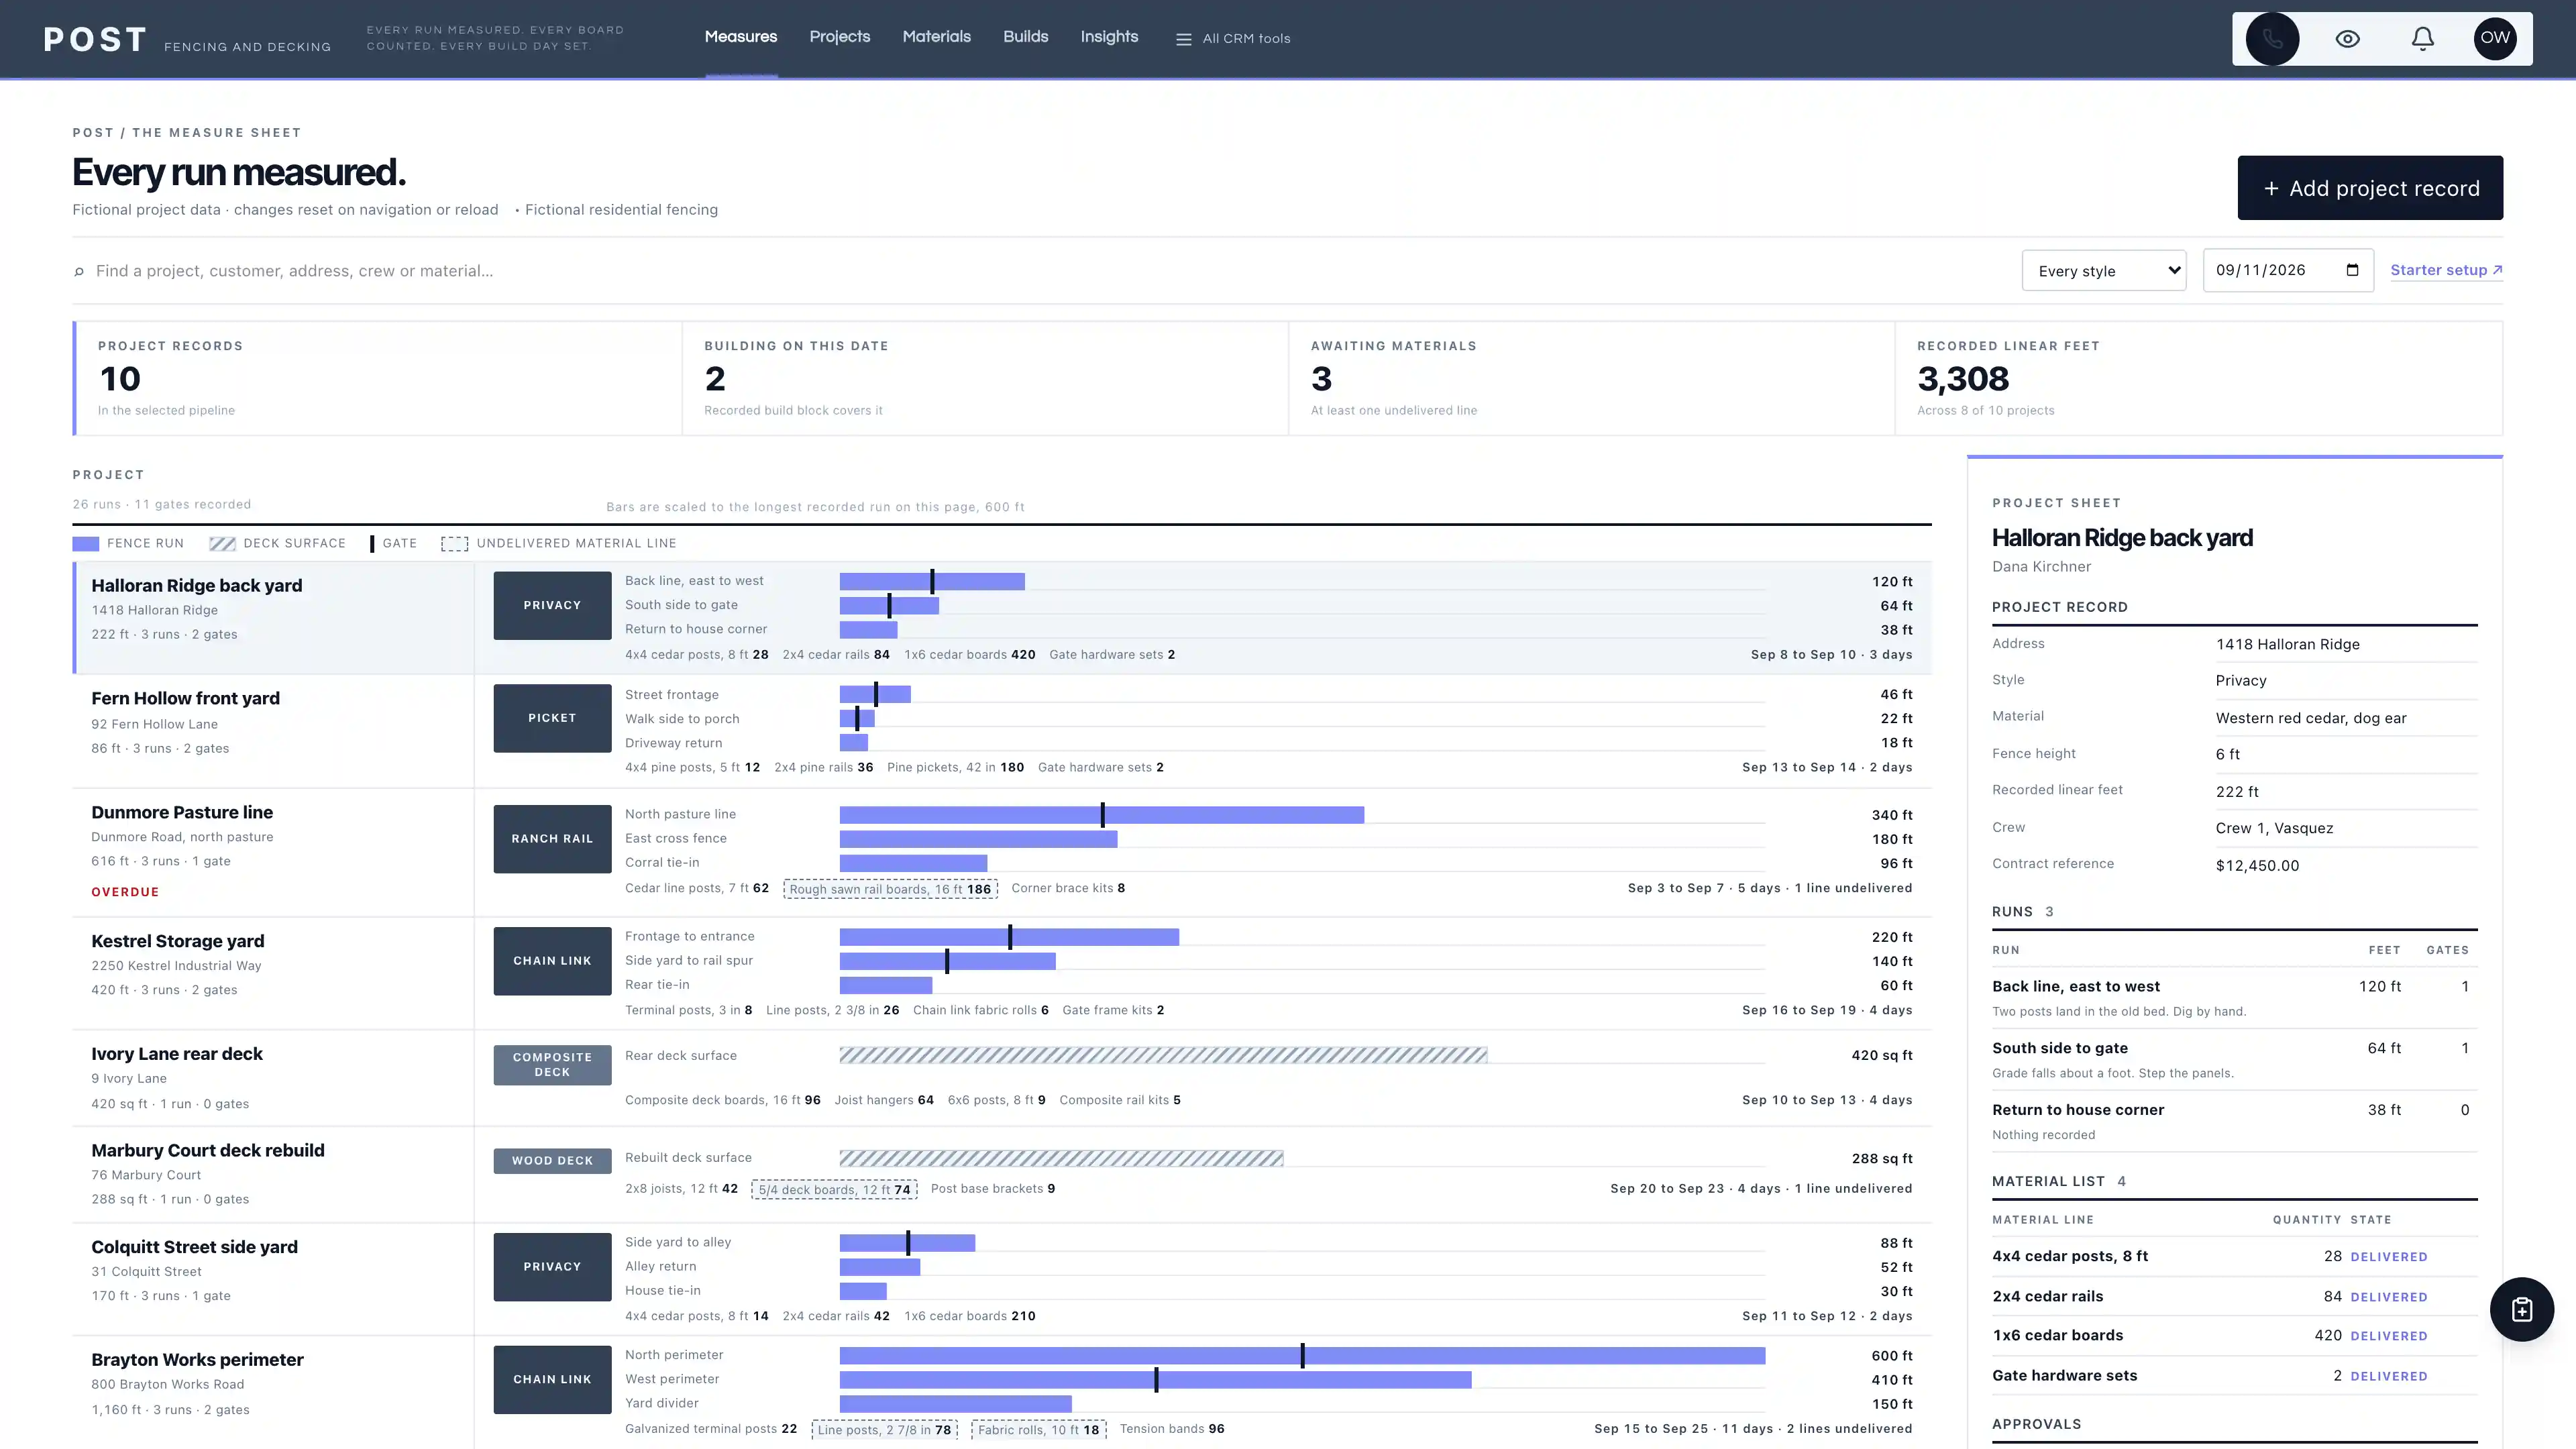Open the Every style dropdown
The height and width of the screenshot is (1449, 2576).
coord(2104,271)
